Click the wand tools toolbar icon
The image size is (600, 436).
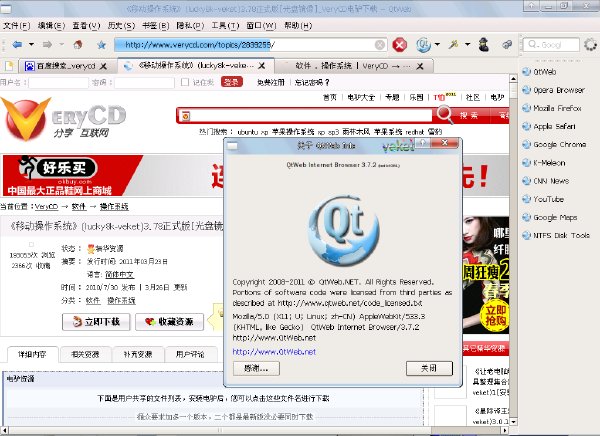point(454,44)
